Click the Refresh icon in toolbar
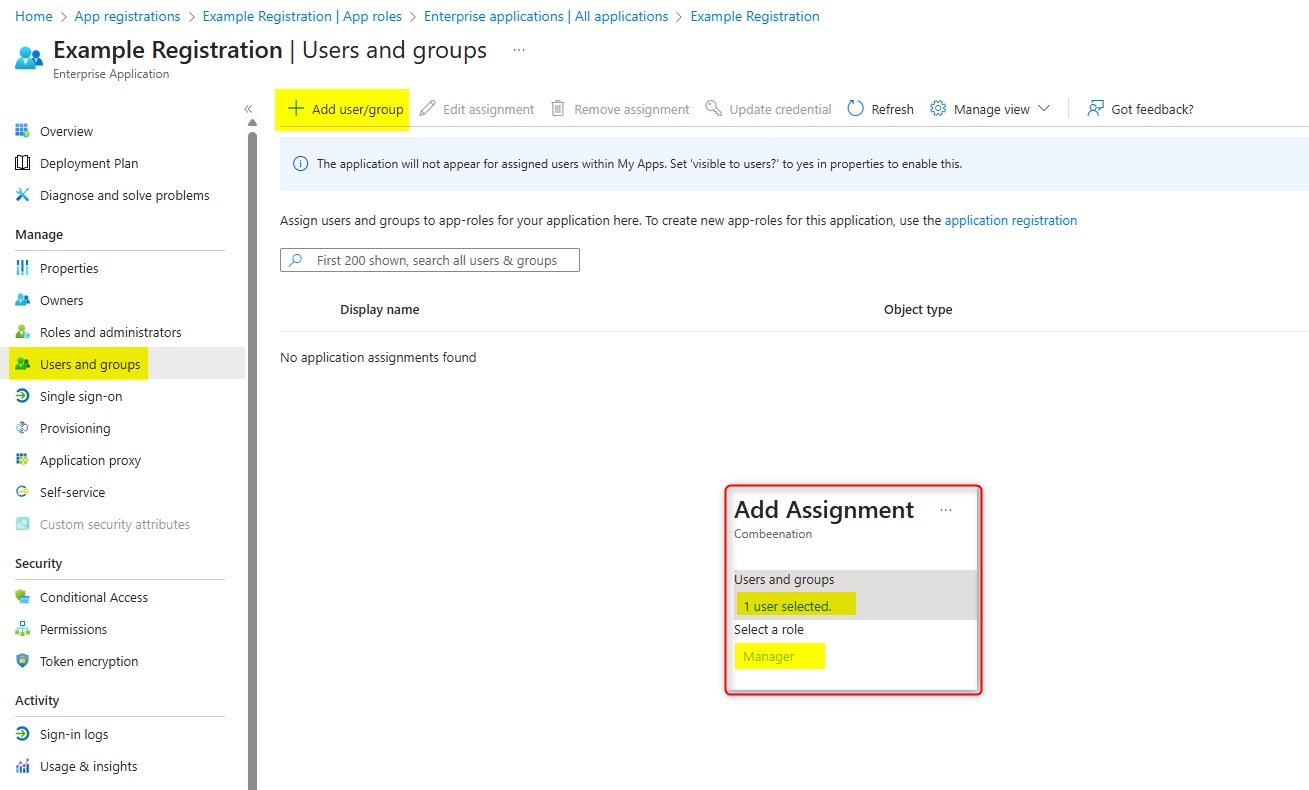This screenshot has width=1309, height=790. [856, 109]
